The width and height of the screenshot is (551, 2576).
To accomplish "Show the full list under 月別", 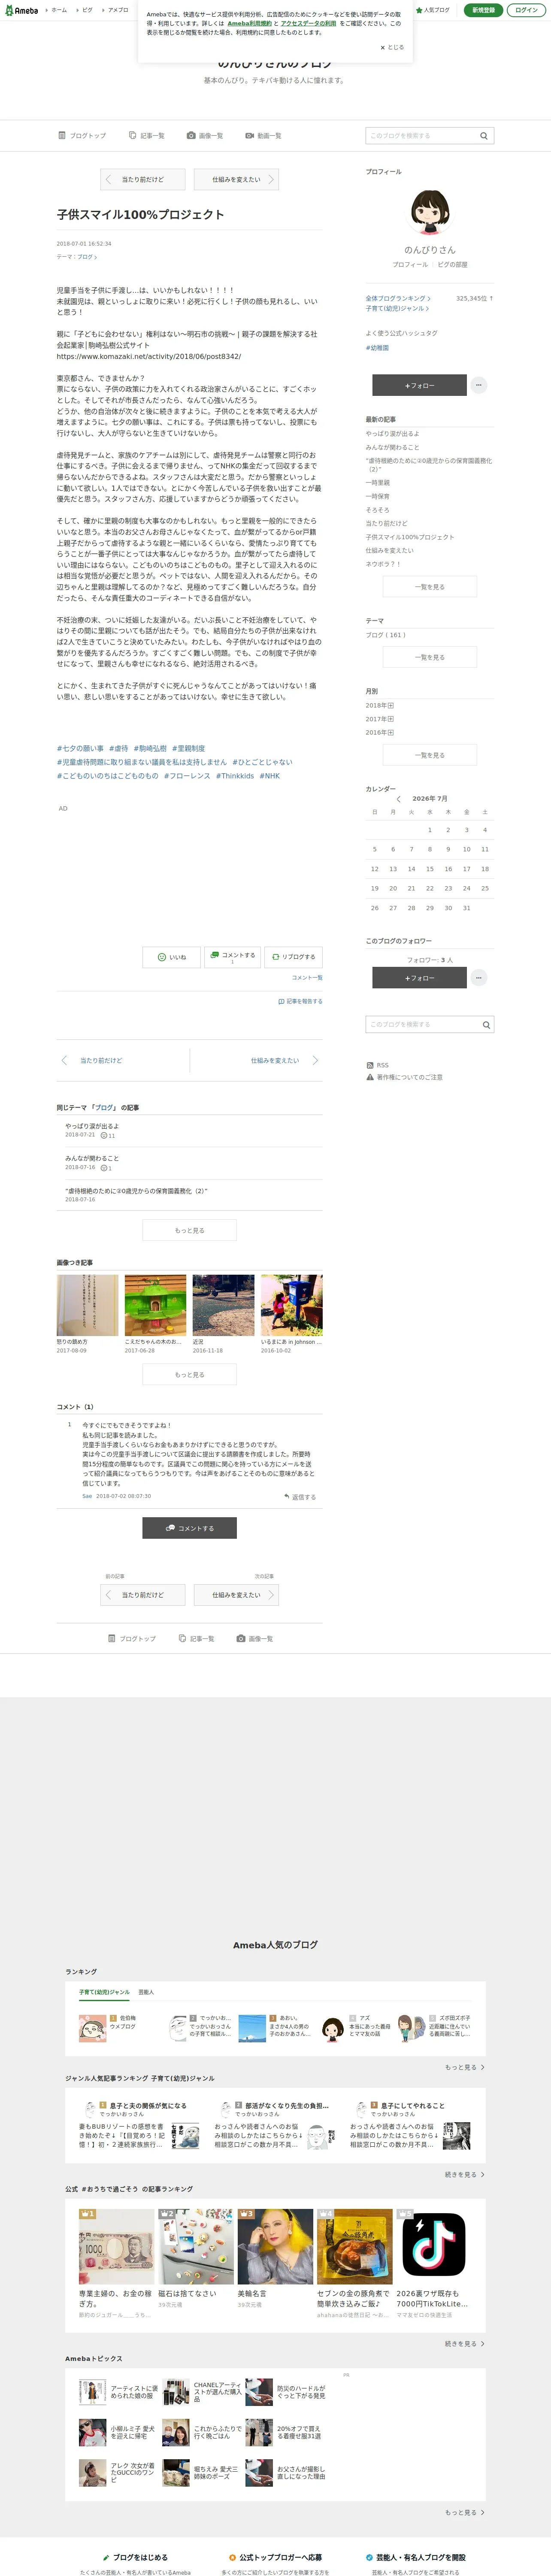I will pyautogui.click(x=430, y=755).
